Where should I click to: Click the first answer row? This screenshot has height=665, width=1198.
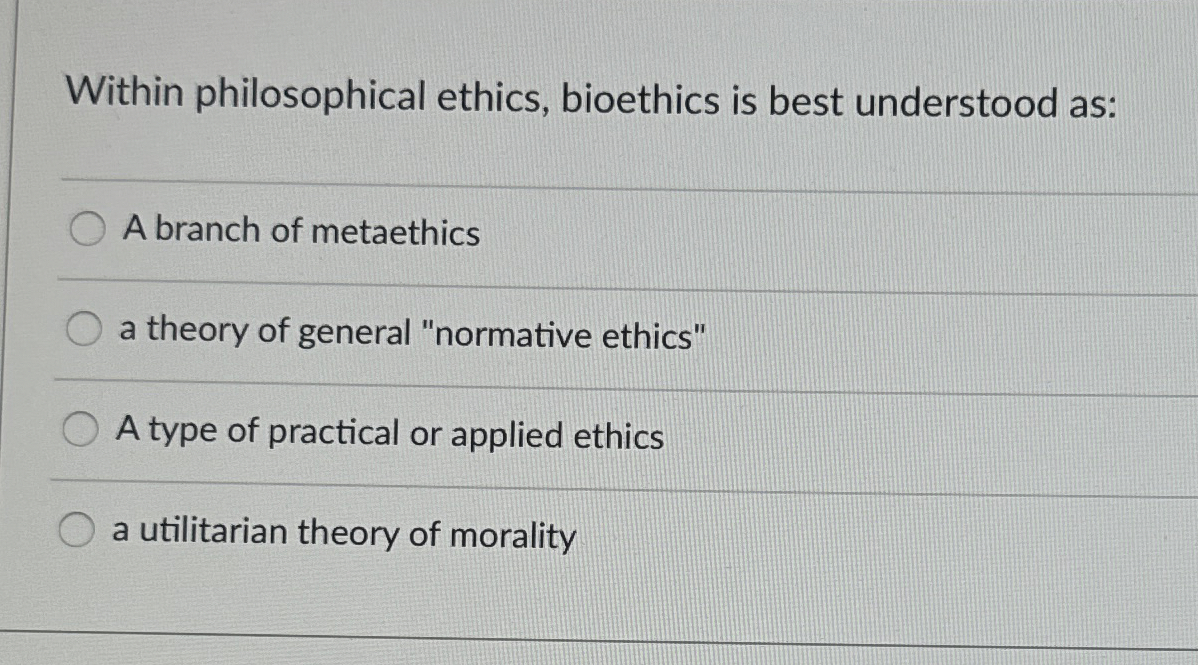coord(500,230)
